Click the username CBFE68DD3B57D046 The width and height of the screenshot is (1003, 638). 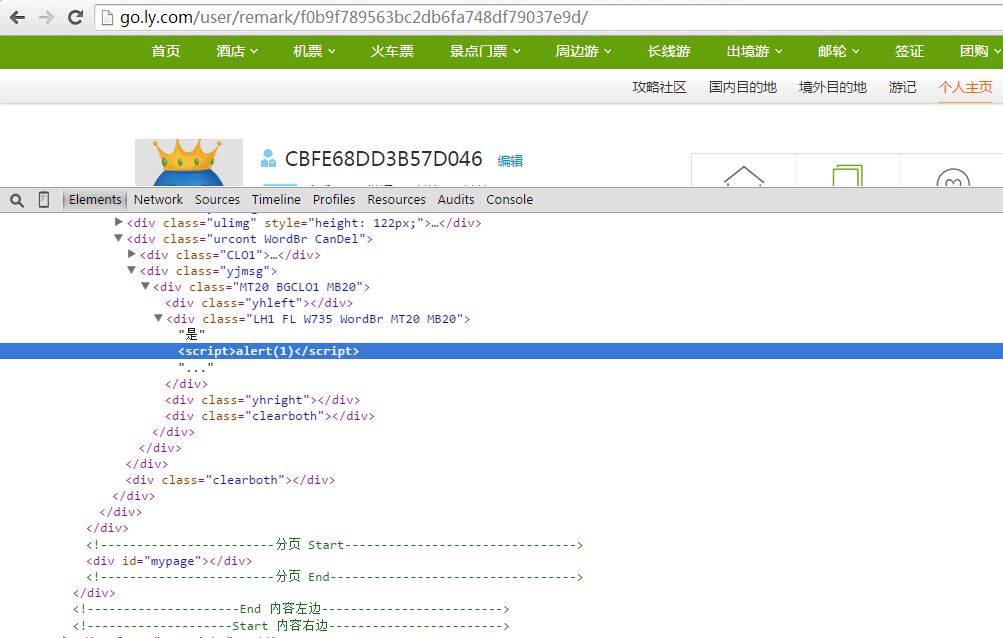coord(383,159)
